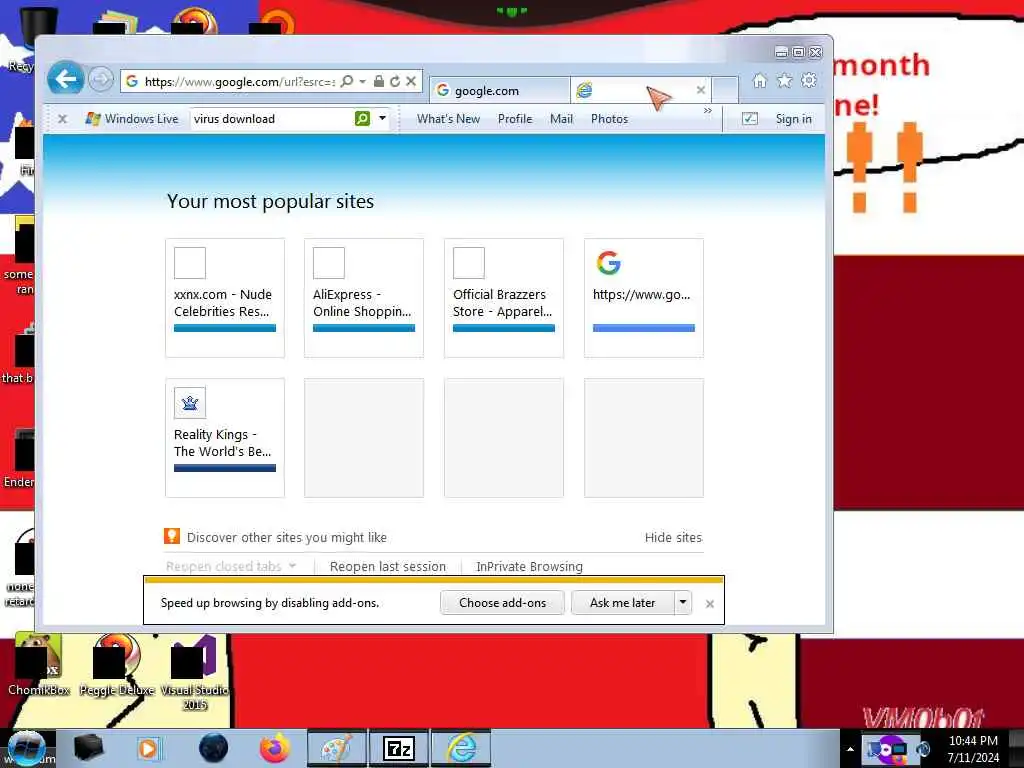Dismiss the add-ons notification bar
The height and width of the screenshot is (768, 1024).
click(x=710, y=604)
